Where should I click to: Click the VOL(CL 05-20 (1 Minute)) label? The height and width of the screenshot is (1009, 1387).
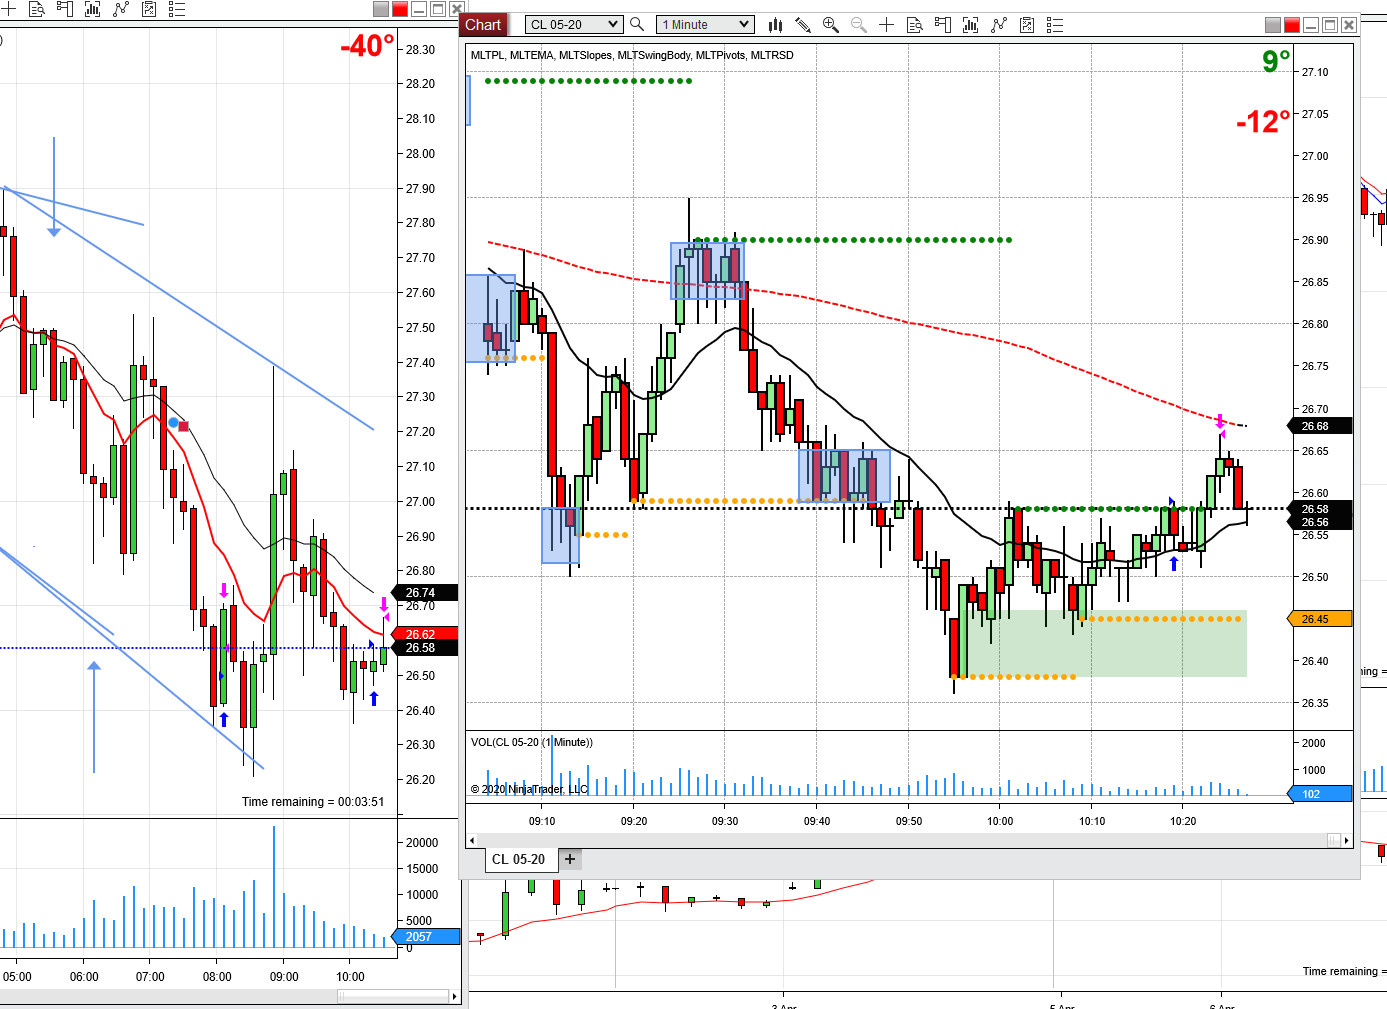(532, 742)
